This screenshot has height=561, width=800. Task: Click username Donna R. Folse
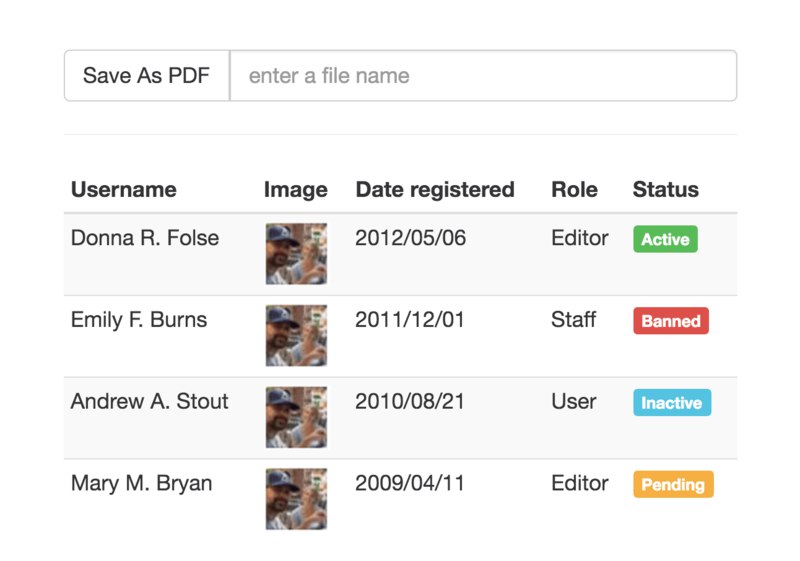[145, 238]
